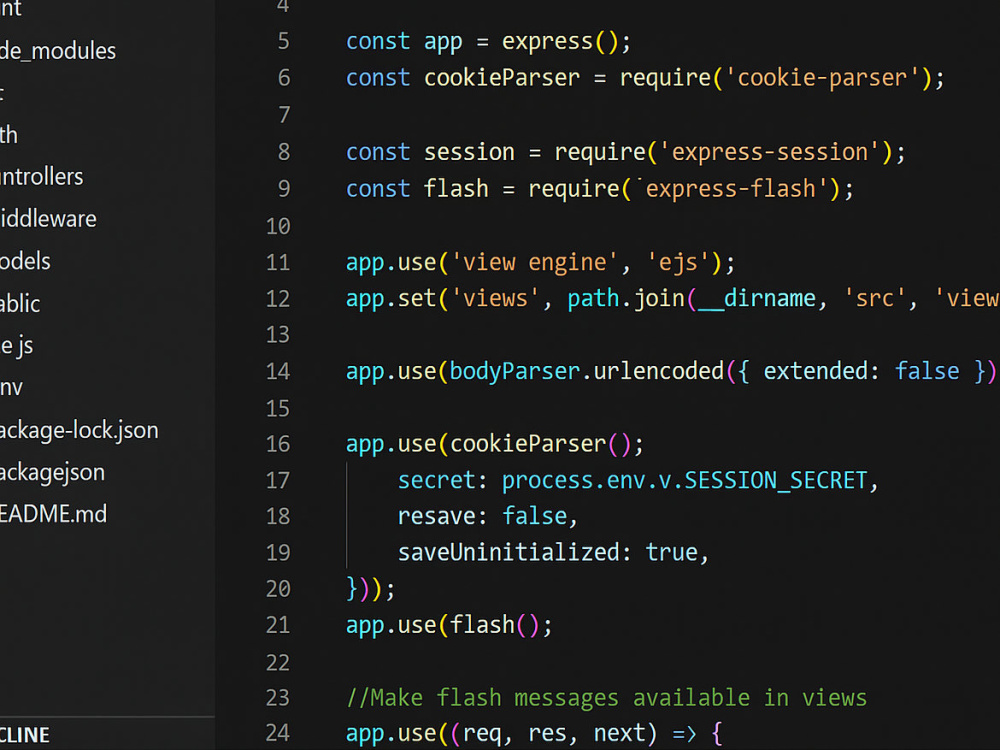This screenshot has width=1000, height=750.
Task: Open package-lock.json file
Action: pyautogui.click(x=79, y=430)
